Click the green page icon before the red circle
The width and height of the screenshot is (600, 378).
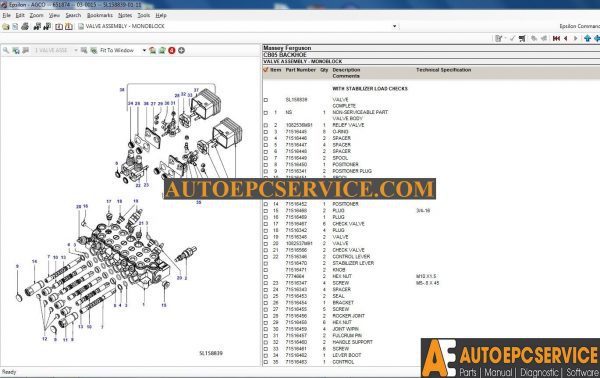[x=162, y=51]
